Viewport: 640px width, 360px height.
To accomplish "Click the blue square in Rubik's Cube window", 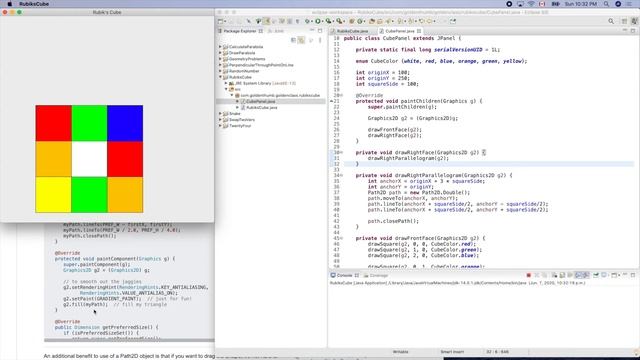I will [x=125, y=123].
